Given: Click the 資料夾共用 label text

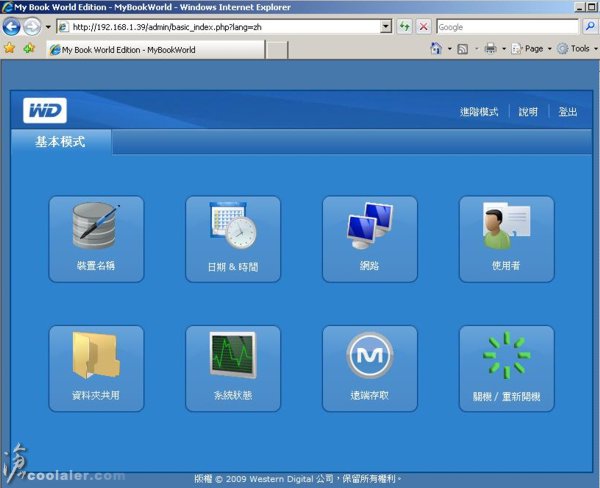Looking at the screenshot, I should [x=96, y=395].
